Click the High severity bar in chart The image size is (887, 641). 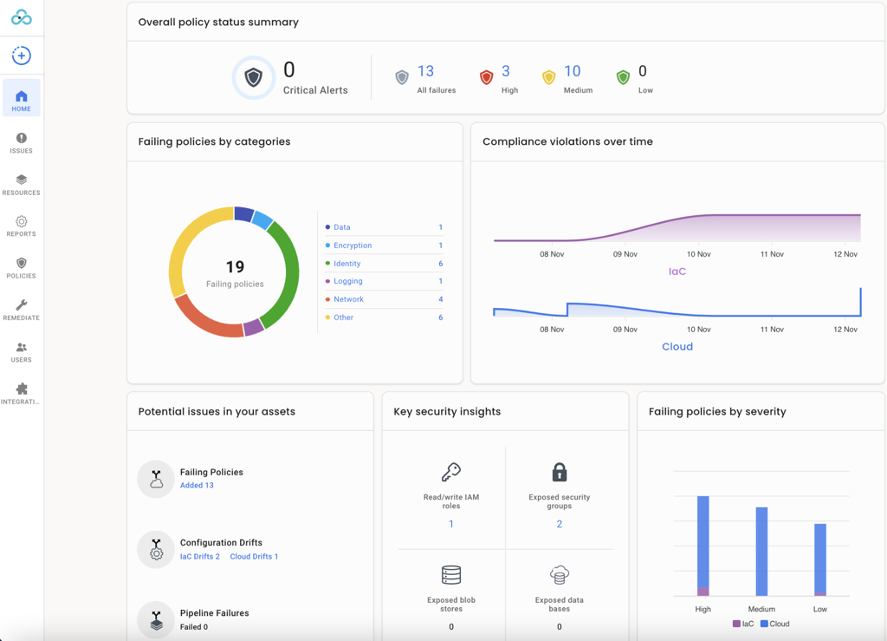703,545
